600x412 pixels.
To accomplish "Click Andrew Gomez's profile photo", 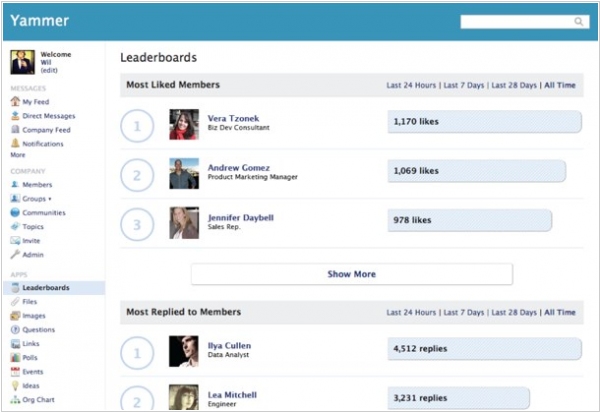I will pos(184,174).
